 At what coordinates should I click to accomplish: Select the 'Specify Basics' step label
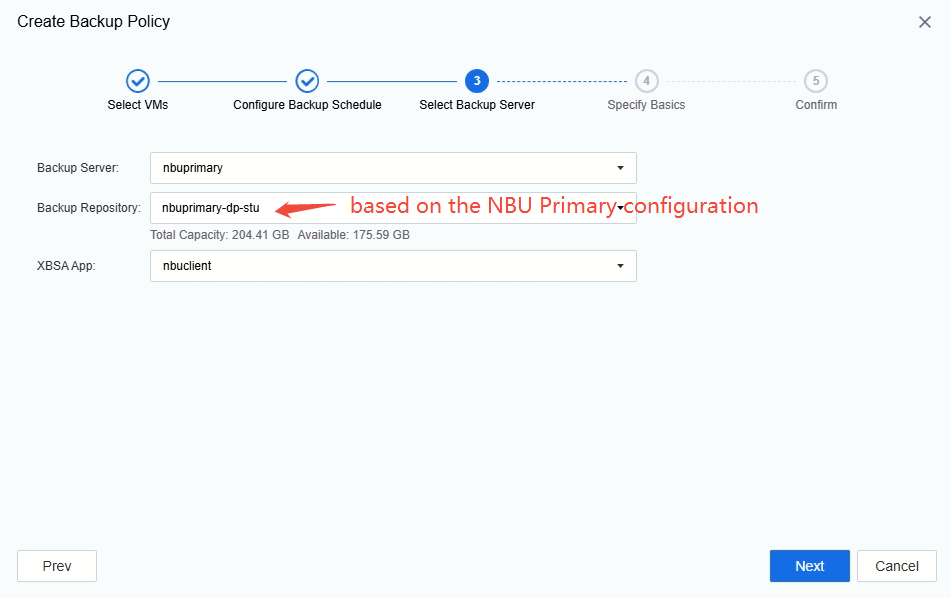[647, 105]
